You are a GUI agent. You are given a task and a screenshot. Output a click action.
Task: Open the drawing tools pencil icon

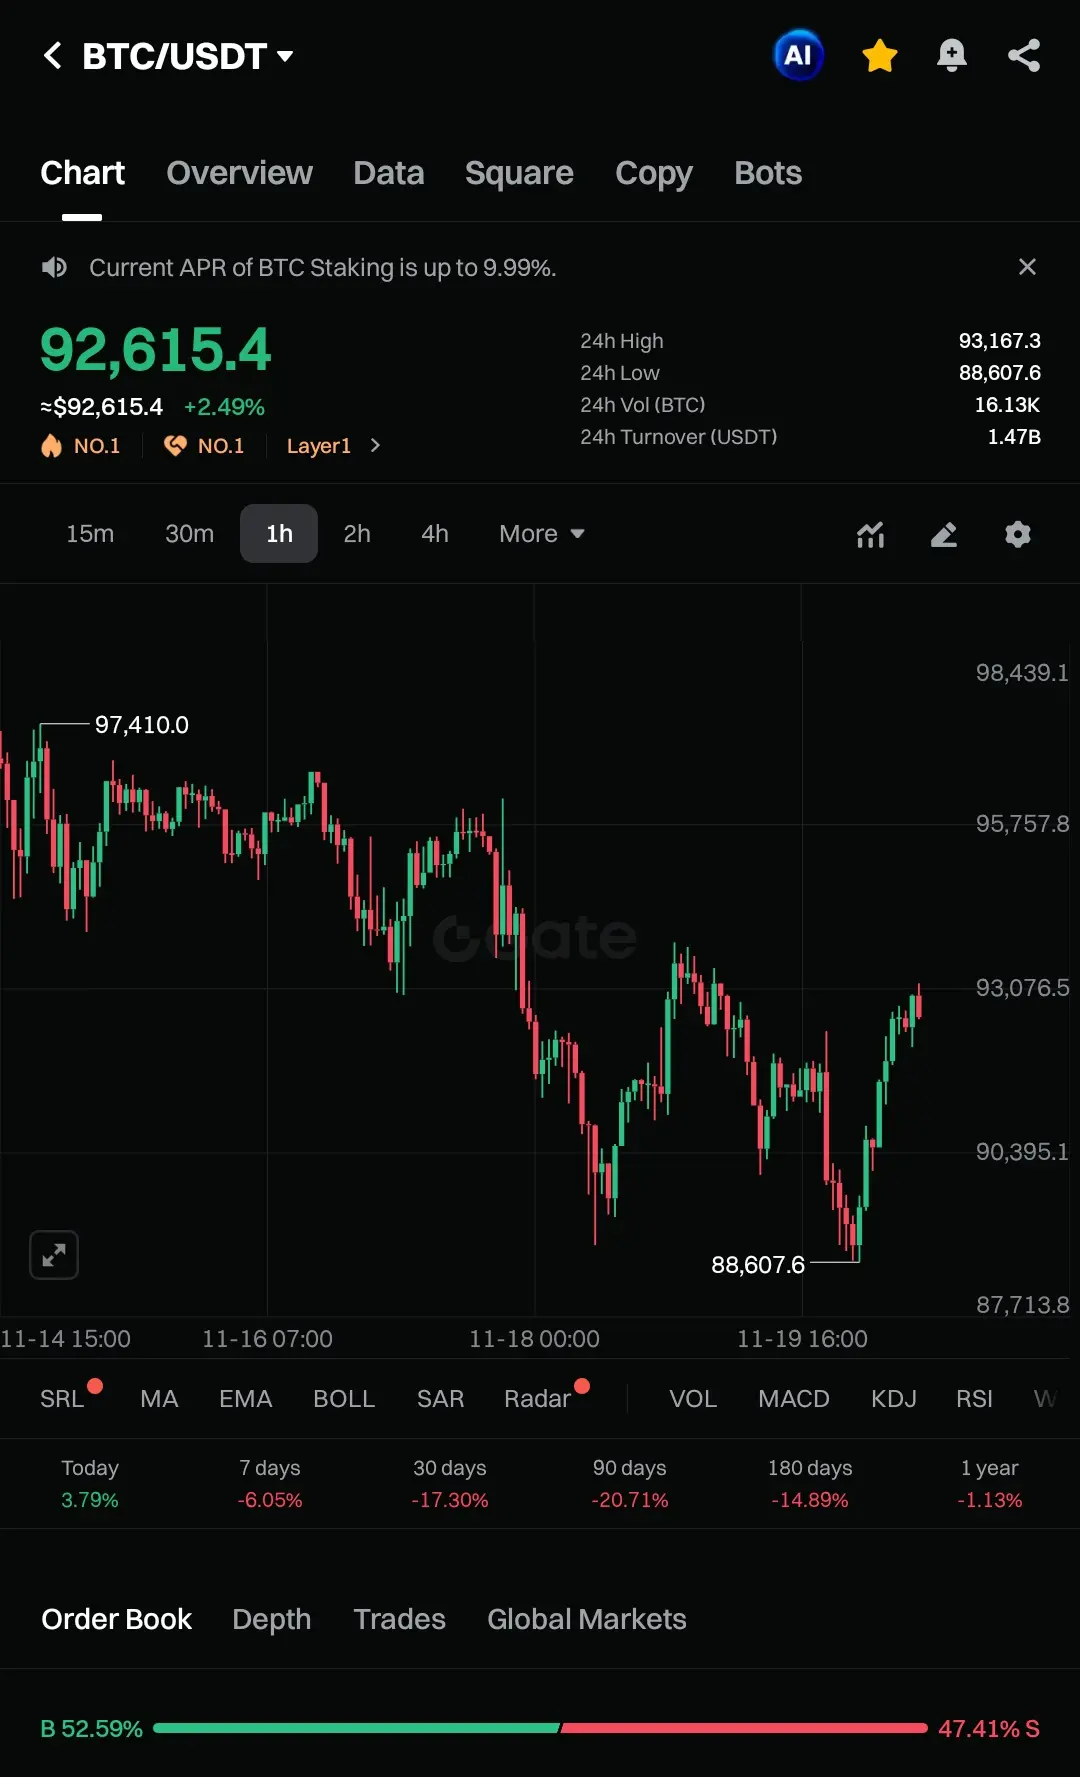944,535
